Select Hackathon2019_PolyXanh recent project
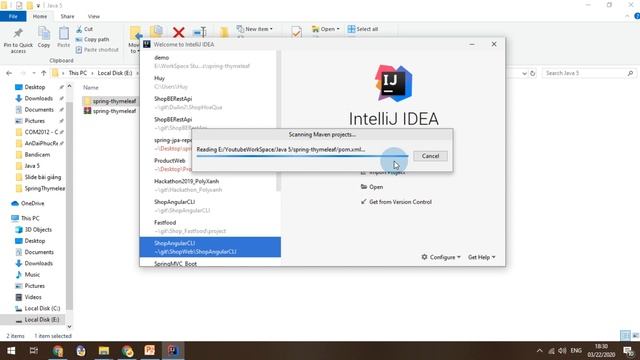This screenshot has width=640, height=360. (210, 185)
